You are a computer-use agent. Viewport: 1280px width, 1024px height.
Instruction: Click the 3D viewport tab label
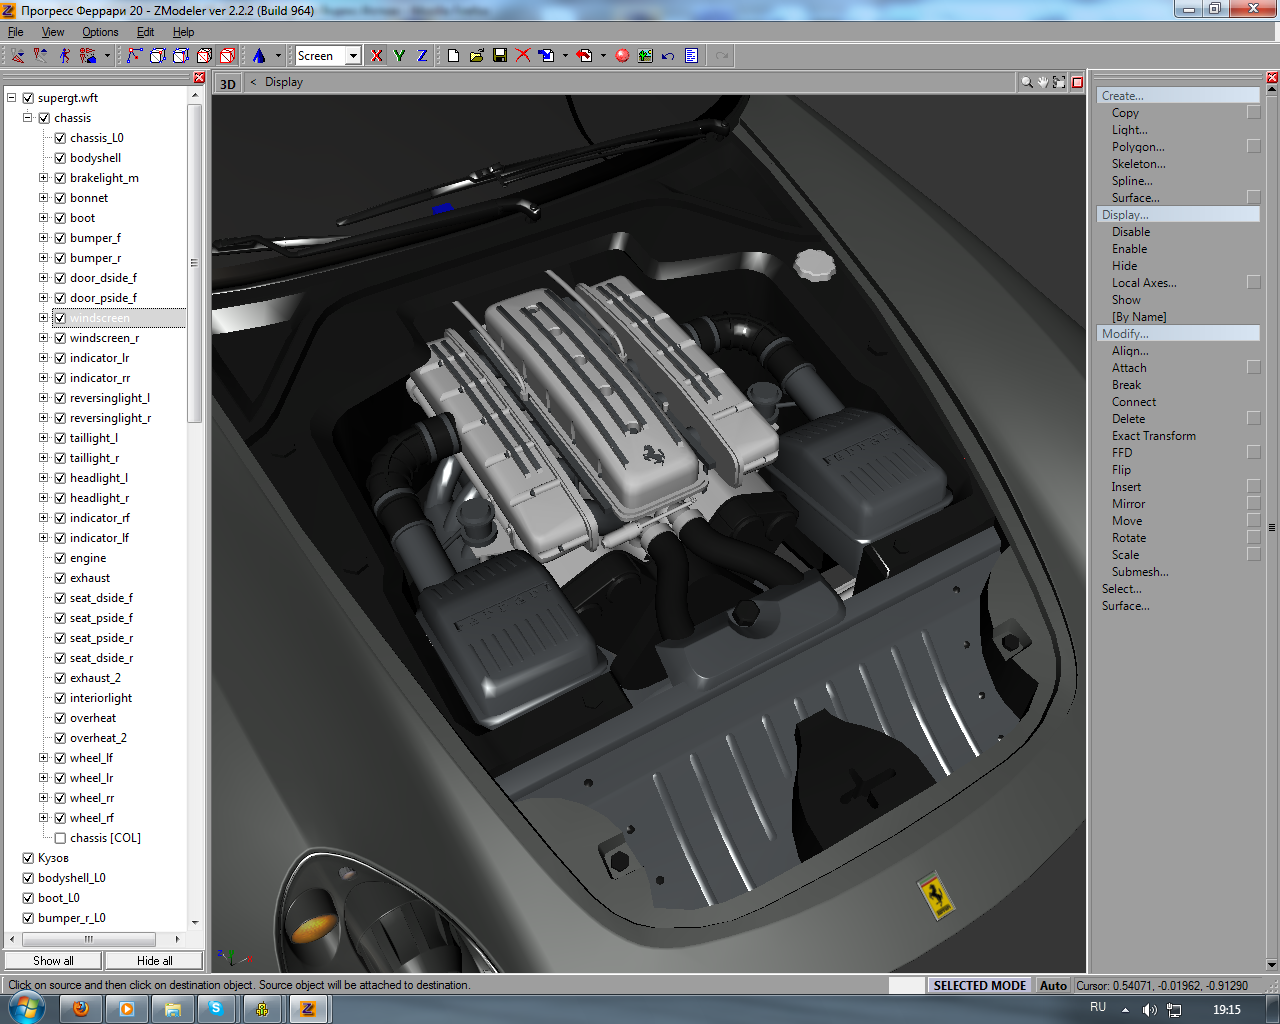pyautogui.click(x=228, y=84)
